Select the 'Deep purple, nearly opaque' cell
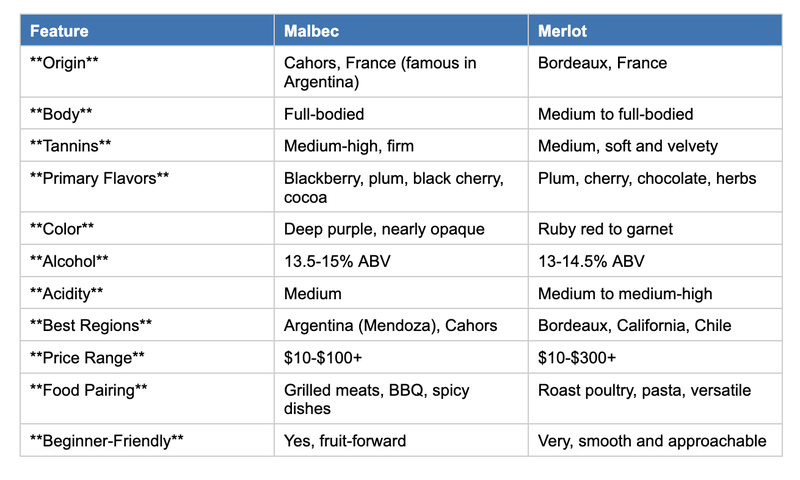 tap(400, 229)
